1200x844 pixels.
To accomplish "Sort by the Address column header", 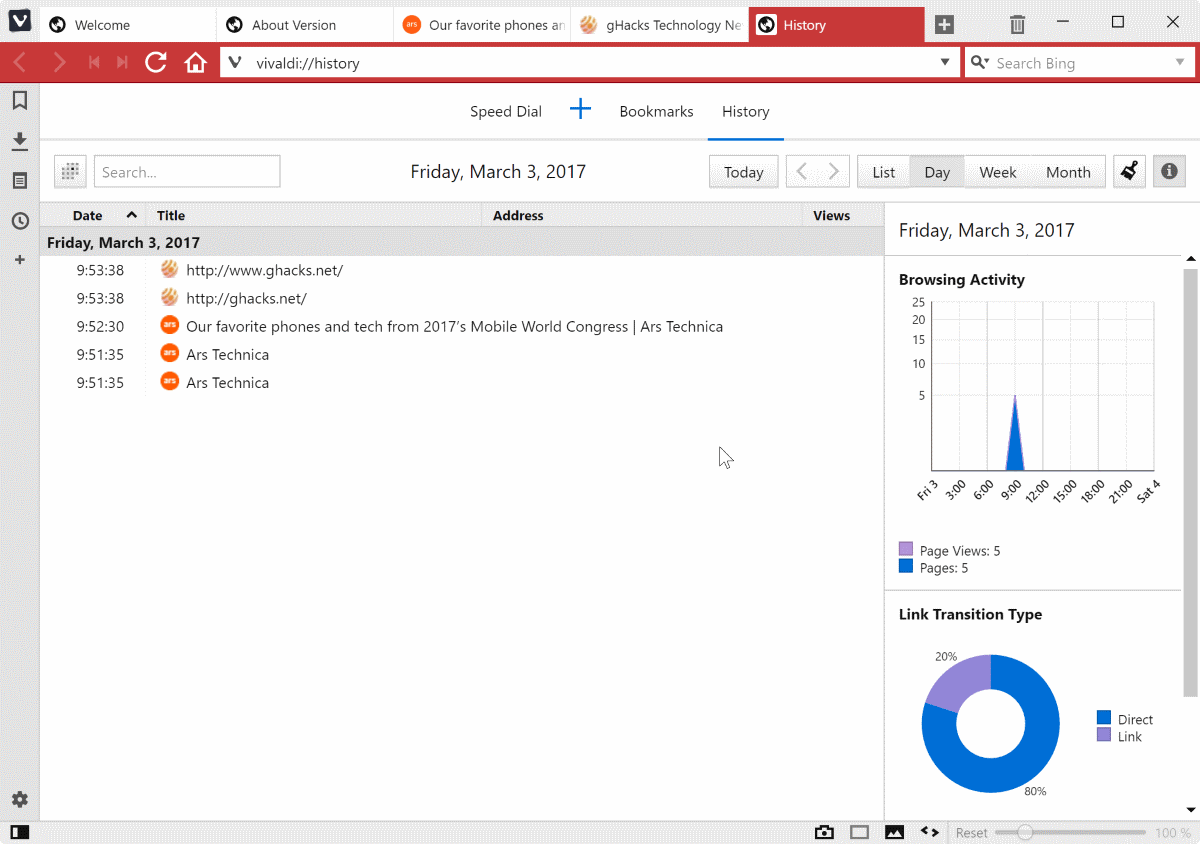I will [x=642, y=215].
